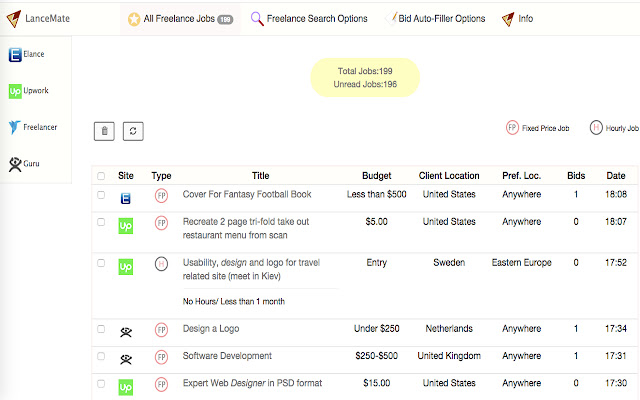Click the Freelancer bird icon in sidebar

coord(15,127)
